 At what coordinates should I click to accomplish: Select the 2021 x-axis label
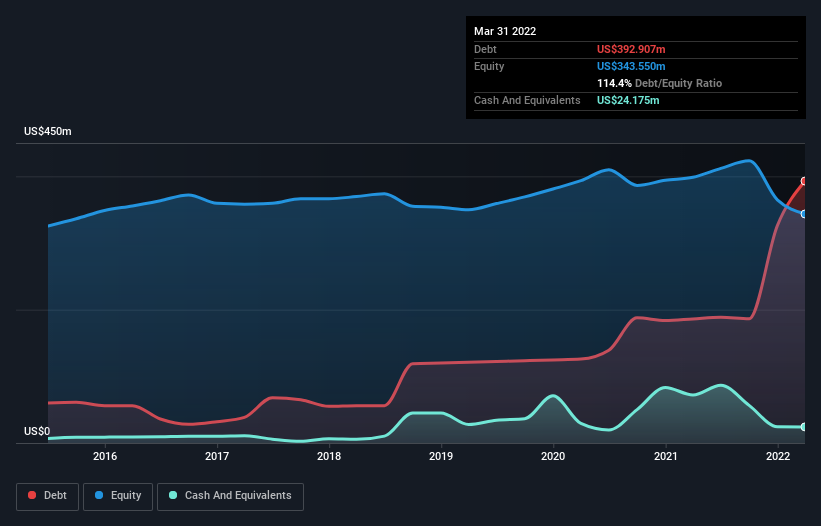coord(665,456)
